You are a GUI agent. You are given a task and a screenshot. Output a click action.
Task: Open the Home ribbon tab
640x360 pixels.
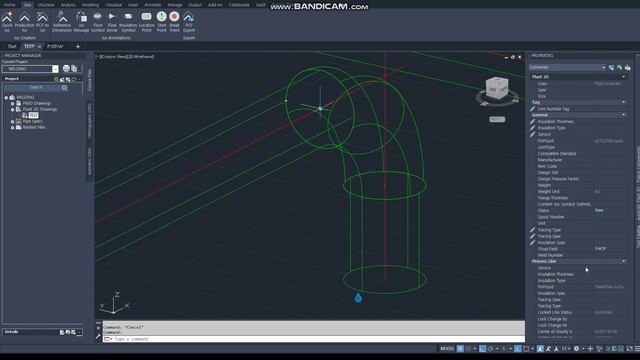click(x=9, y=5)
